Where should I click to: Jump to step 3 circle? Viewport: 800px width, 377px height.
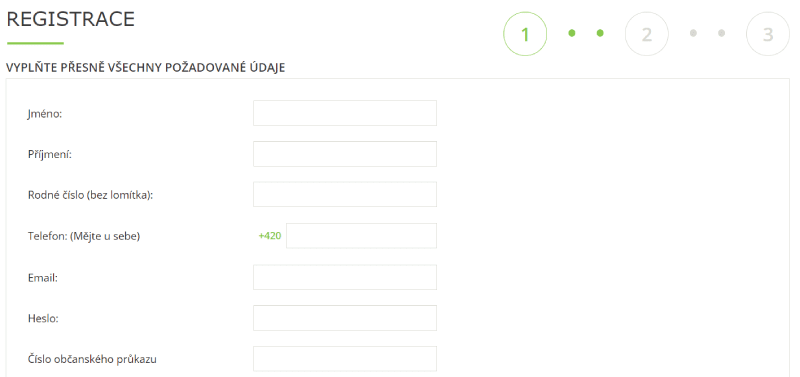click(768, 34)
